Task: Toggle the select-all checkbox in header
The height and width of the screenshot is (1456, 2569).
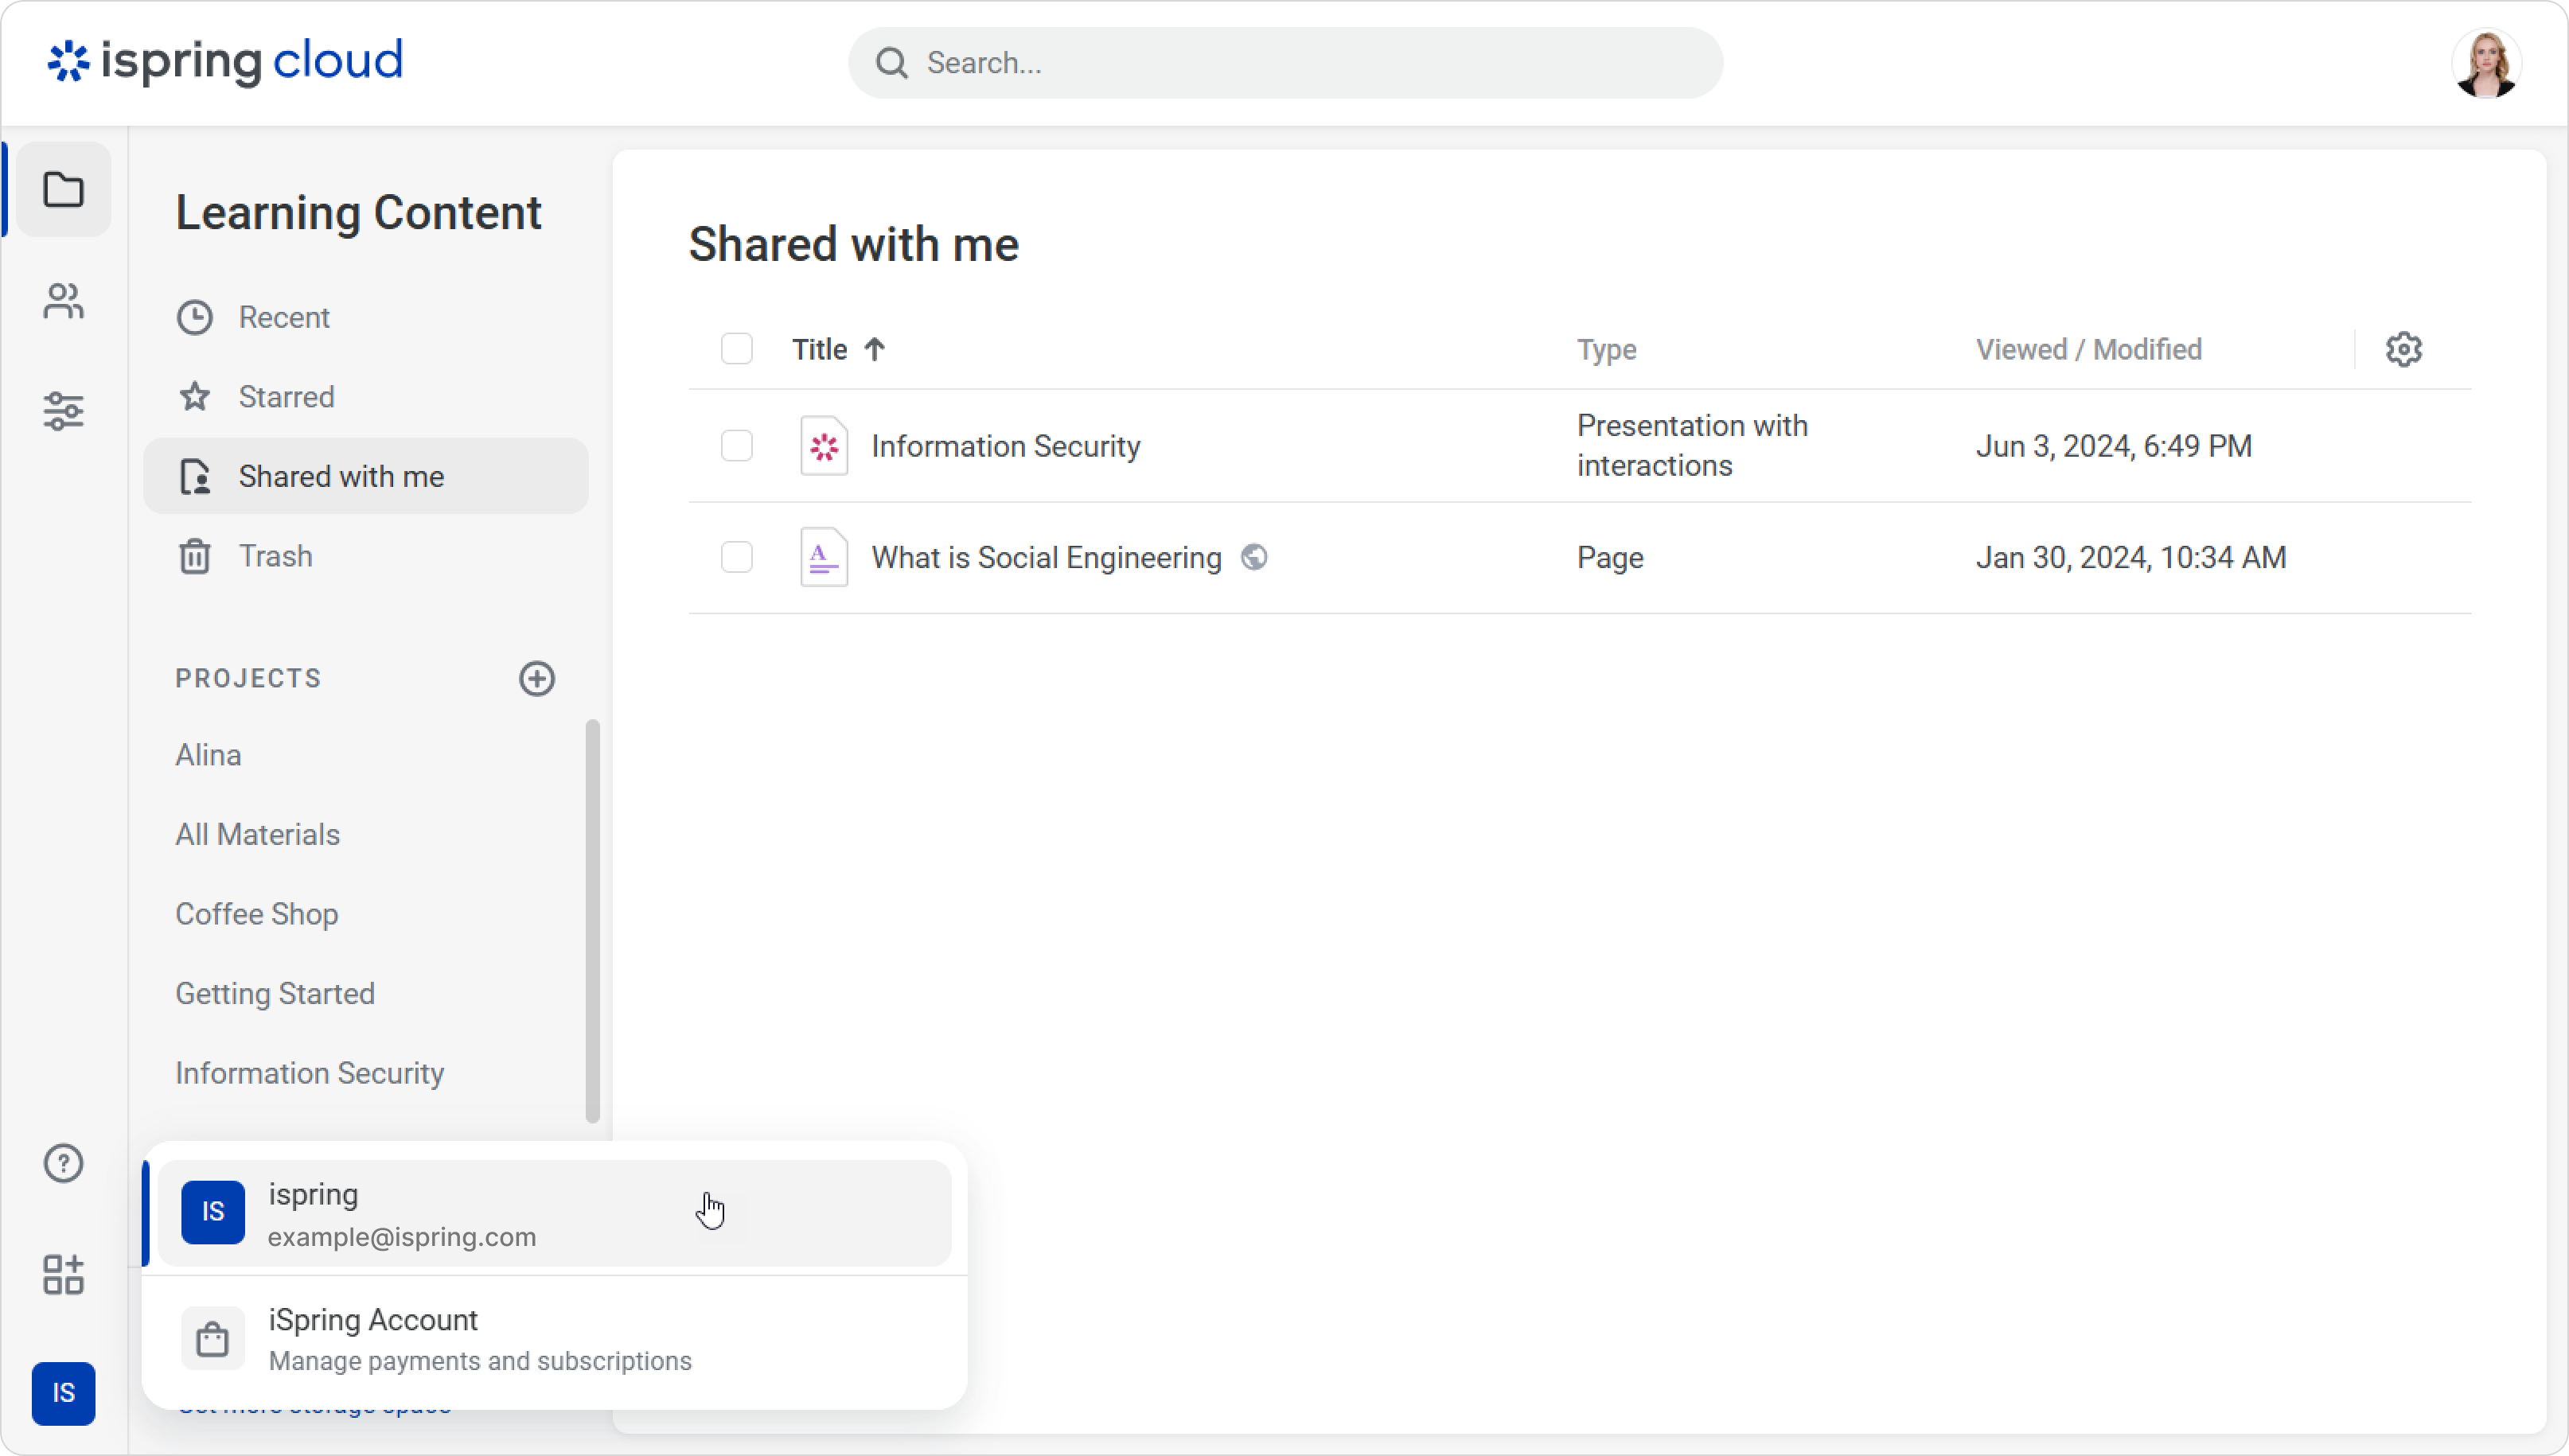Action: (737, 349)
